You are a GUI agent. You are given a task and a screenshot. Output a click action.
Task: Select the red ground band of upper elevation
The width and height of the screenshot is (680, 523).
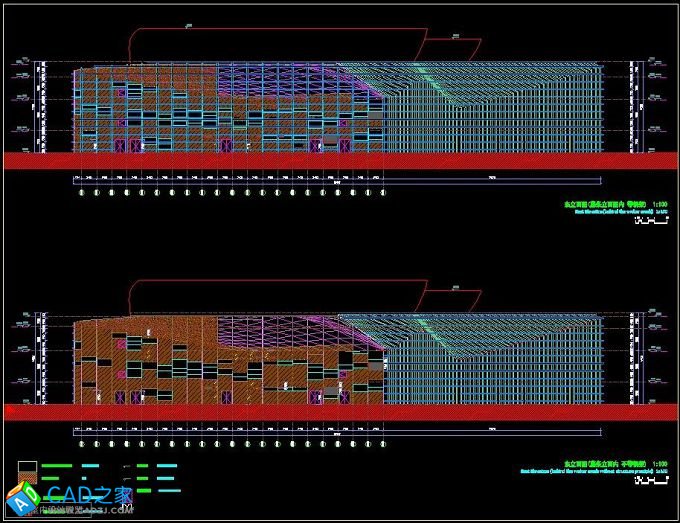(340, 160)
